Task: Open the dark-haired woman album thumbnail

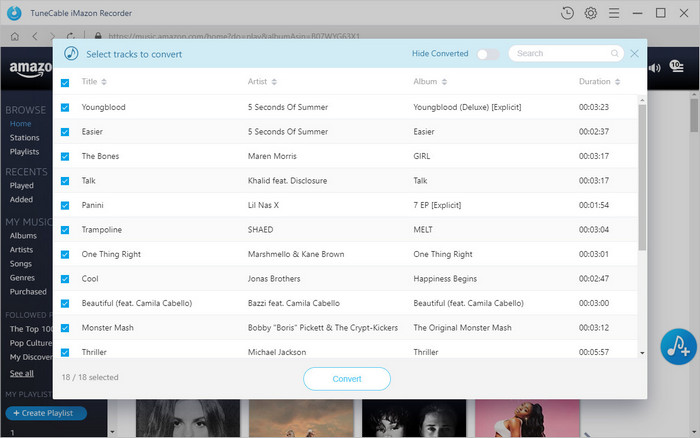Action: 188,418
